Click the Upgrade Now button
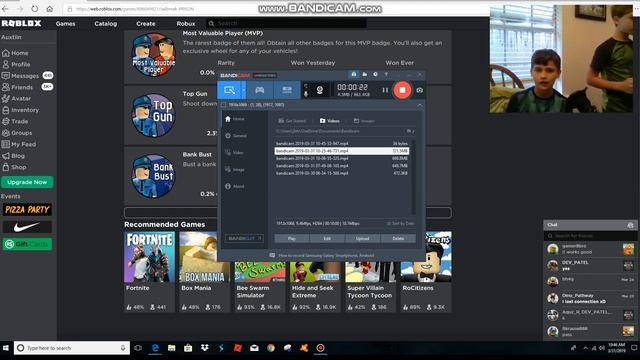The width and height of the screenshot is (640, 360). tap(27, 182)
